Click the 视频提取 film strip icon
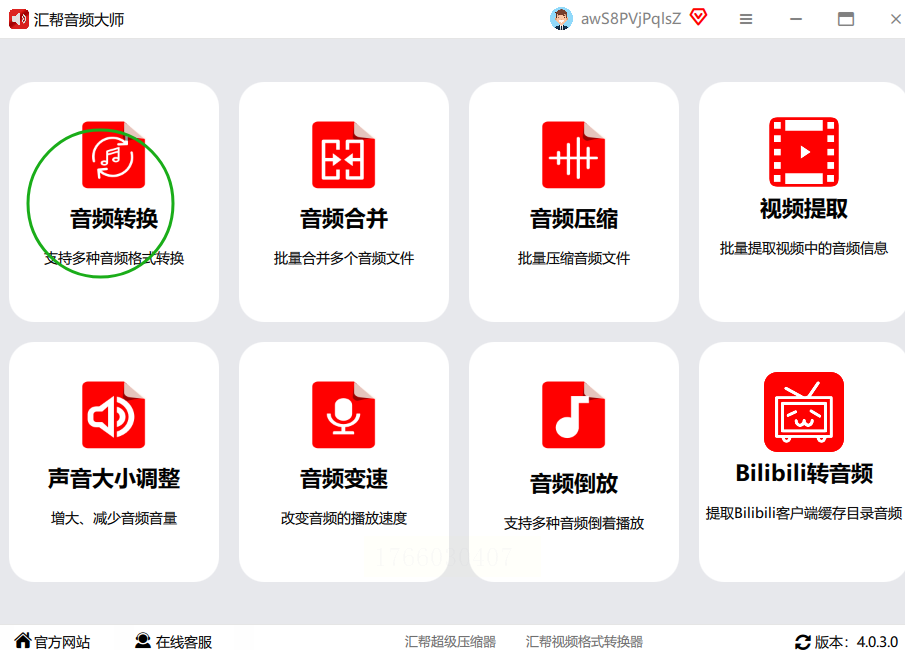905x650 pixels. (x=803, y=152)
